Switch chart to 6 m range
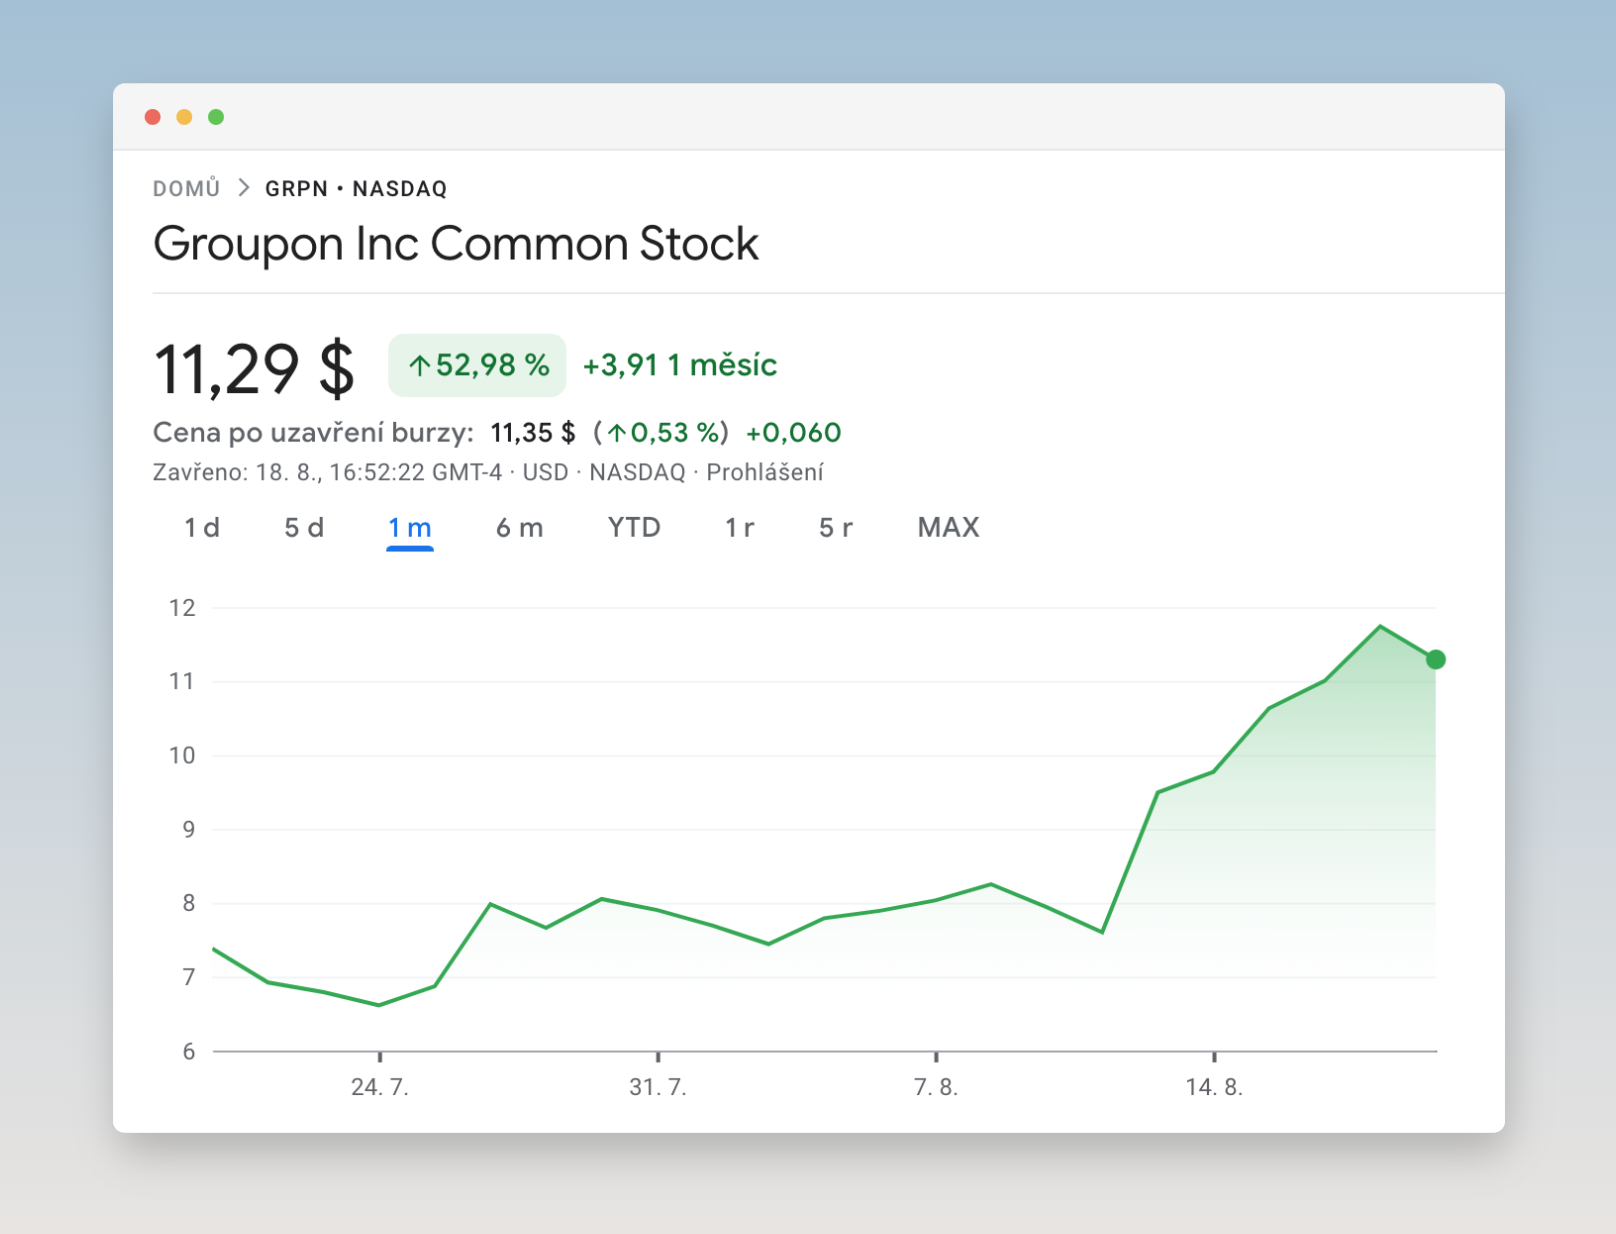 point(520,528)
